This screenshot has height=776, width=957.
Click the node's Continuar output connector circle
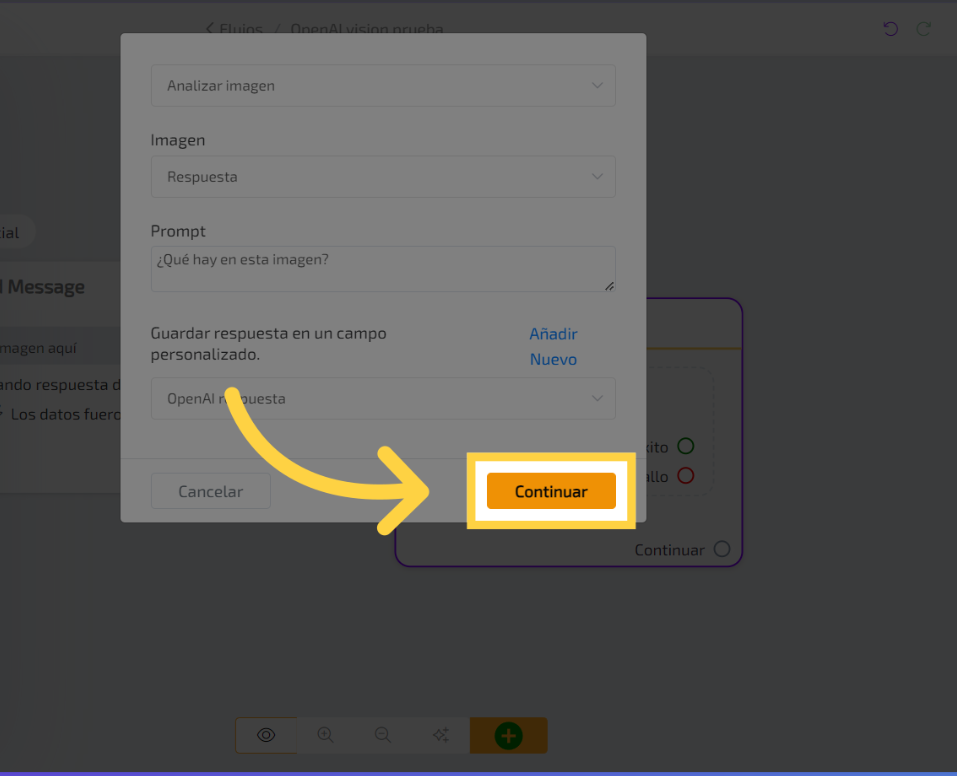coord(722,549)
